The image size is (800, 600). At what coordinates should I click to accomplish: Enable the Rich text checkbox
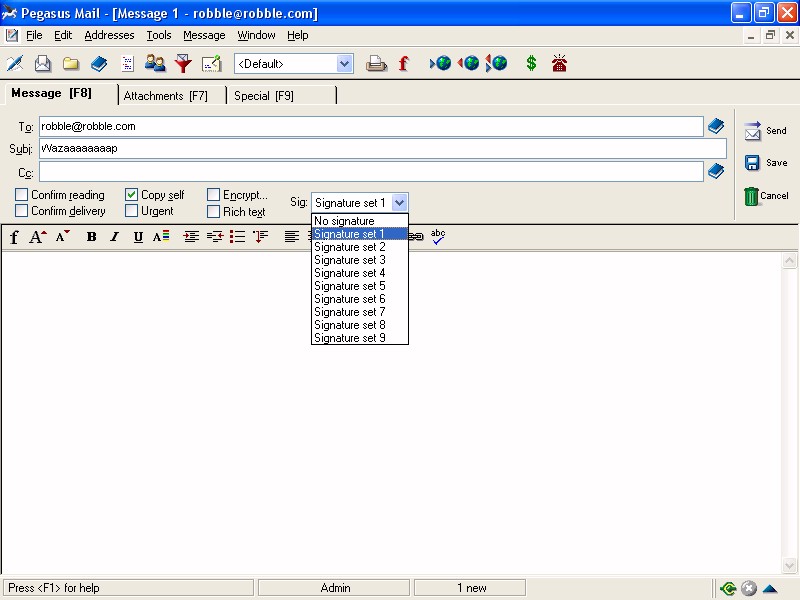point(213,211)
